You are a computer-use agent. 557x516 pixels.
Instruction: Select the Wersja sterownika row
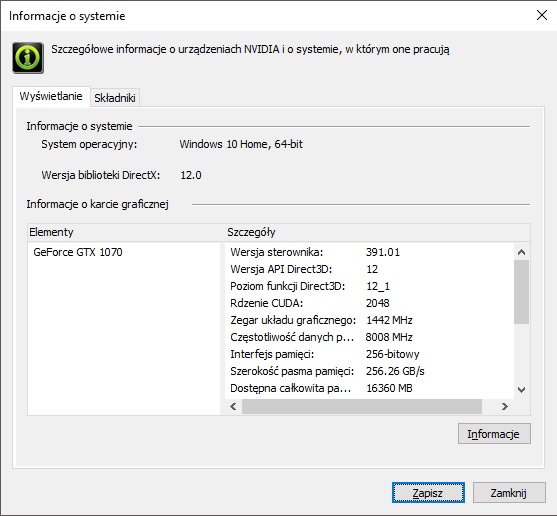369,252
